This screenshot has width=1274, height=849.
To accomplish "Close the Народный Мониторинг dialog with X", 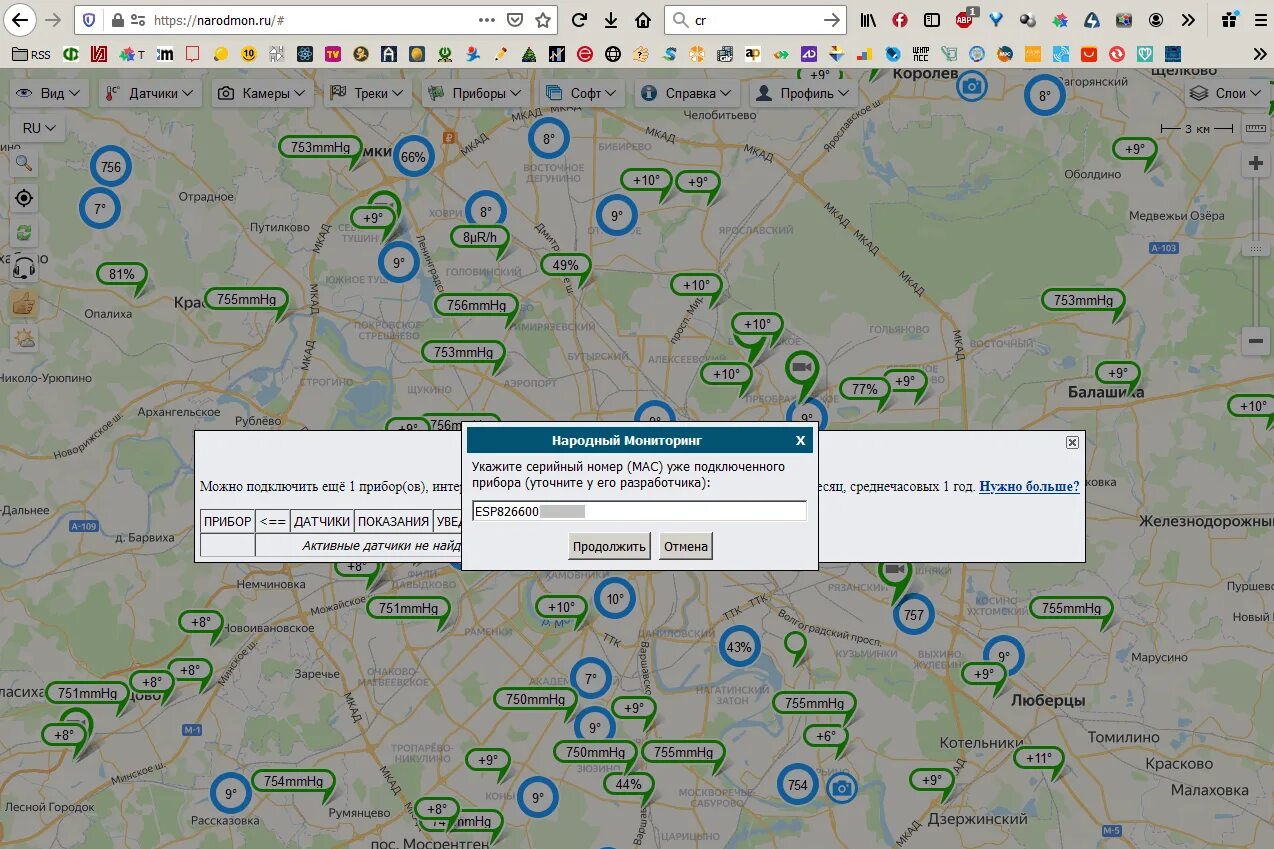I will [x=800, y=440].
